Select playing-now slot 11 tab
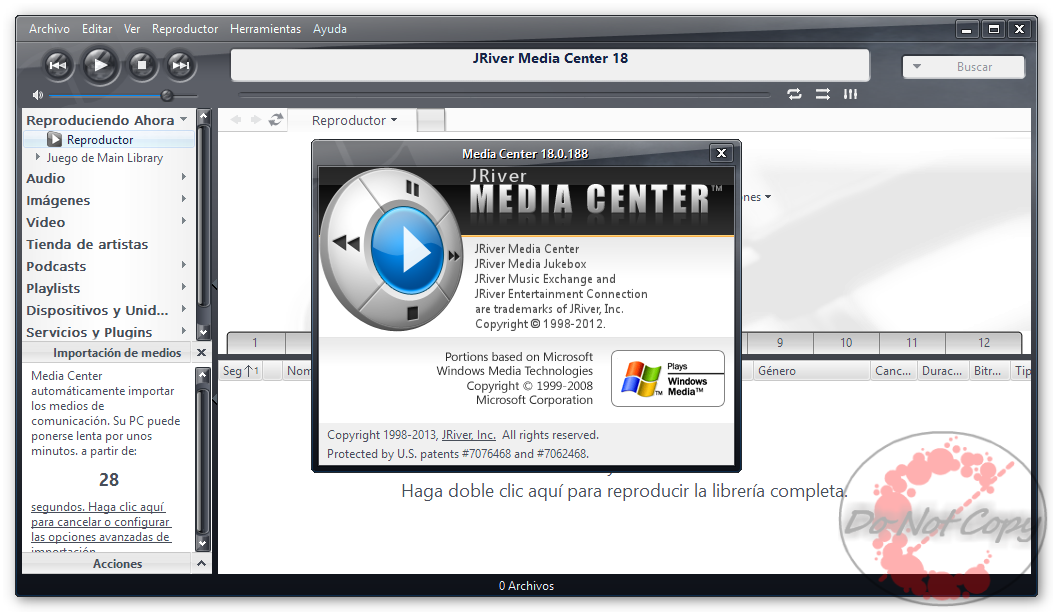 pos(911,343)
